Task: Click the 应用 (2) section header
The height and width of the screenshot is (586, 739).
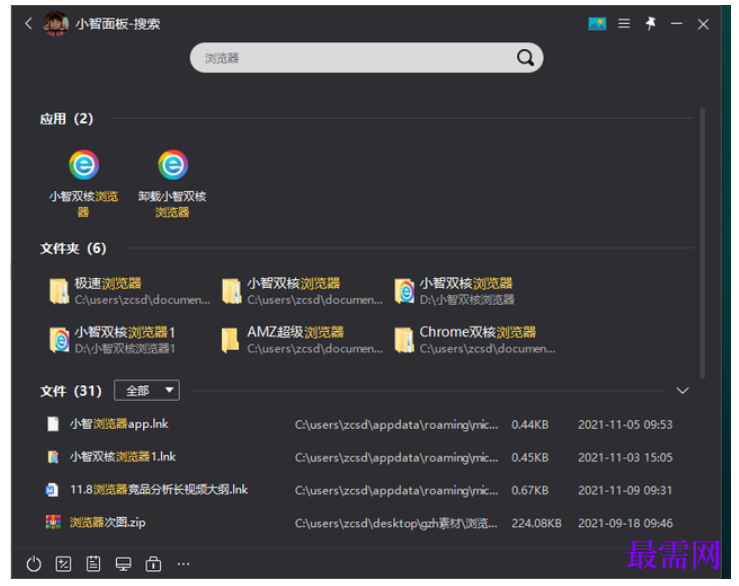Action: pos(66,119)
